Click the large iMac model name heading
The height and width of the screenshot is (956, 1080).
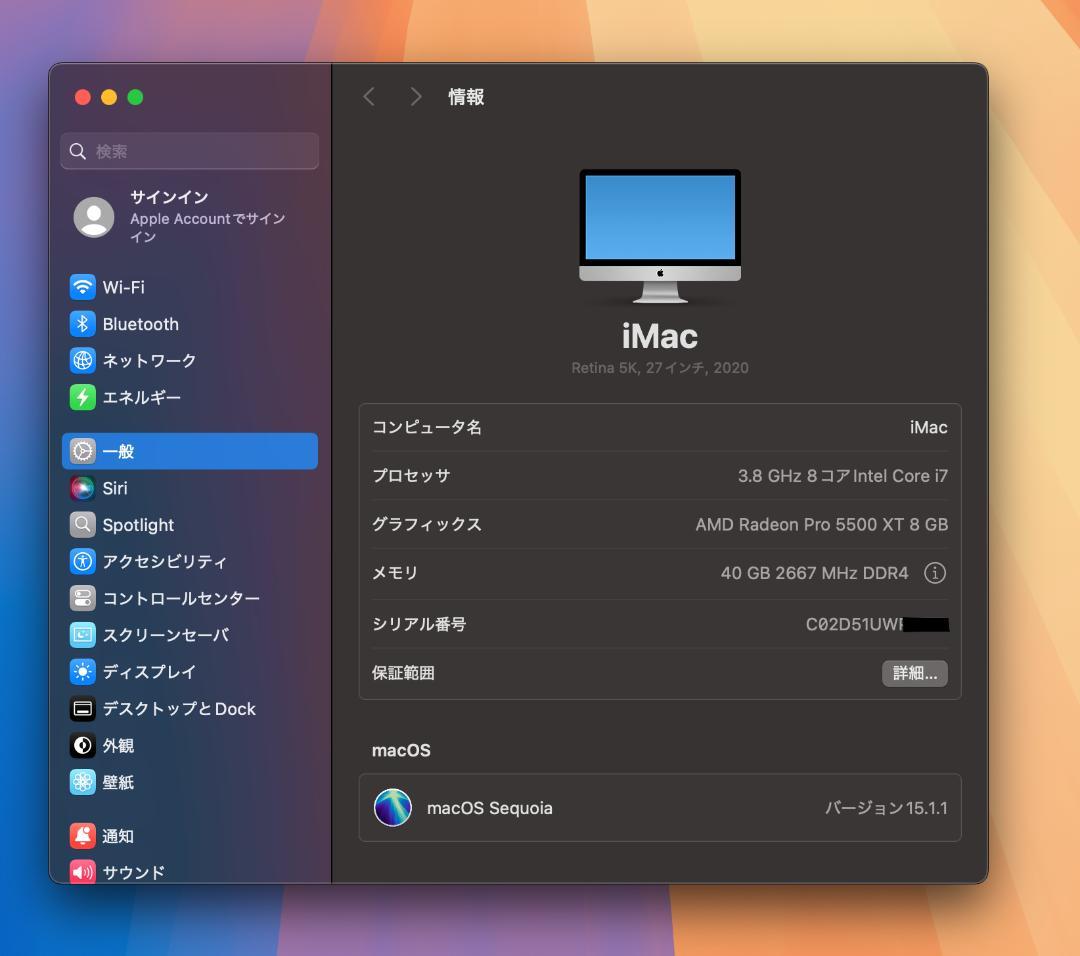(660, 336)
